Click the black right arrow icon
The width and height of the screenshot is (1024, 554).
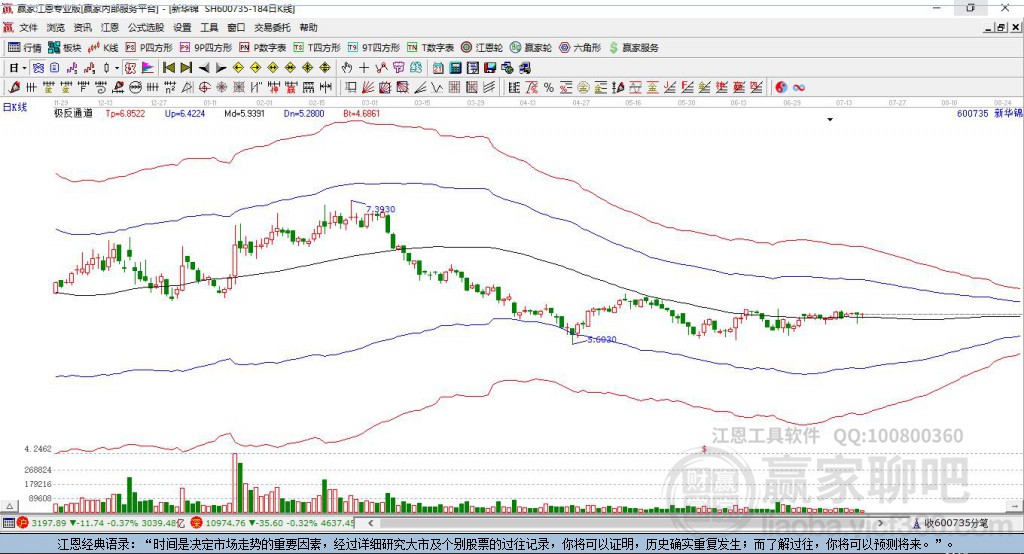pyautogui.click(x=221, y=68)
